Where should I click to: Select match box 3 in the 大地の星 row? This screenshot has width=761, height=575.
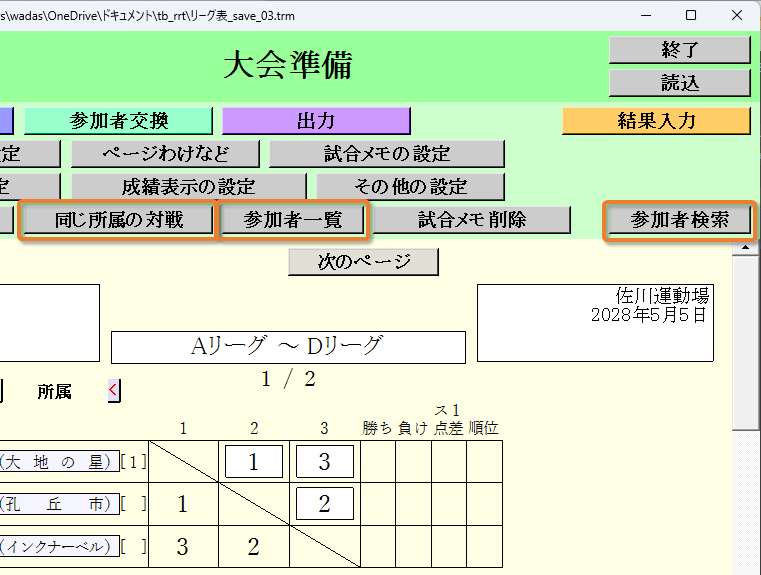tap(325, 461)
